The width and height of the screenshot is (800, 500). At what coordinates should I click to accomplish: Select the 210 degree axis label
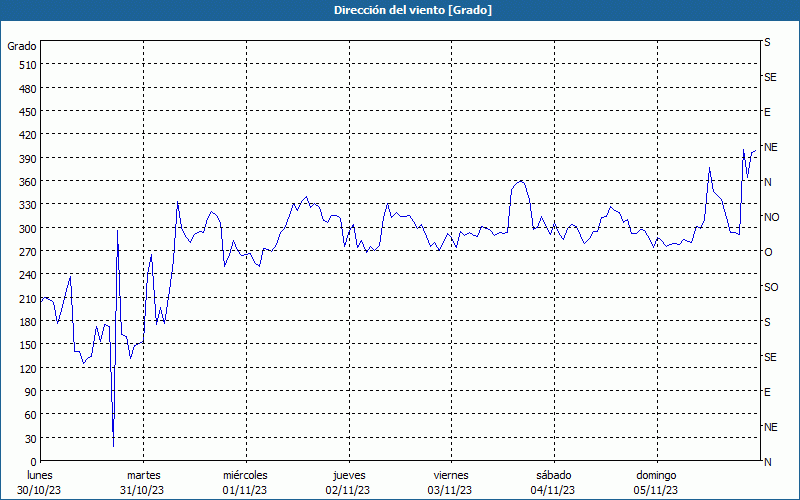[28, 299]
